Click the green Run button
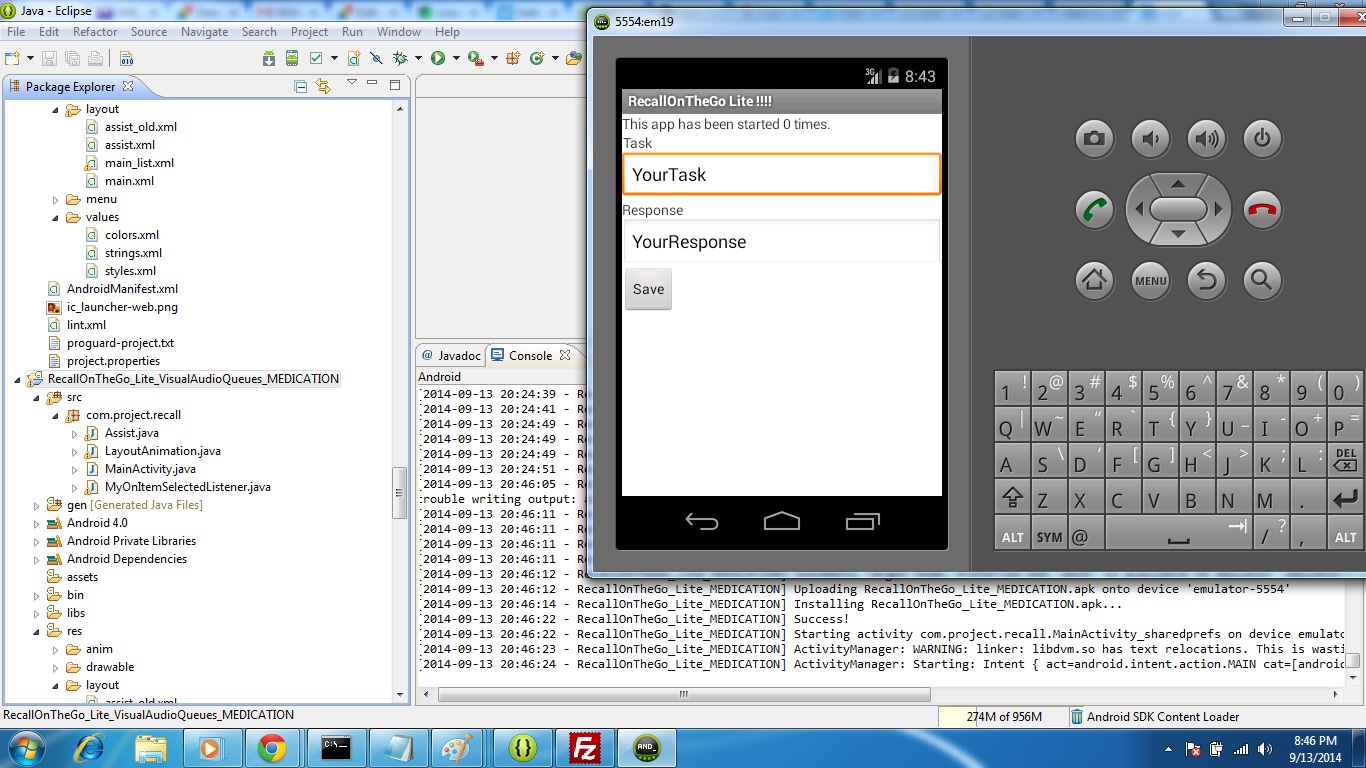The image size is (1366, 768). [438, 58]
